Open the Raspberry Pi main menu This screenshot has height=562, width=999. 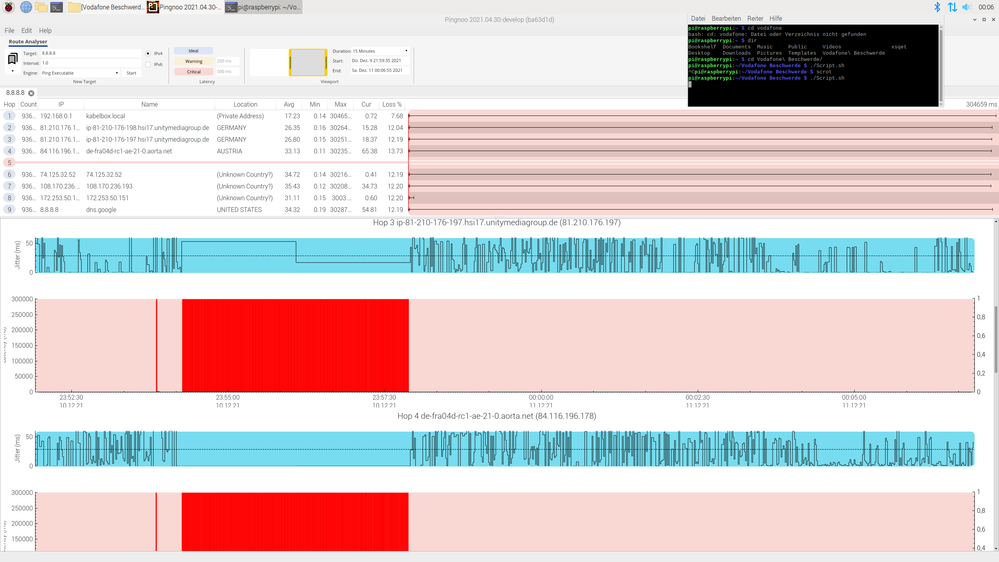(9, 7)
